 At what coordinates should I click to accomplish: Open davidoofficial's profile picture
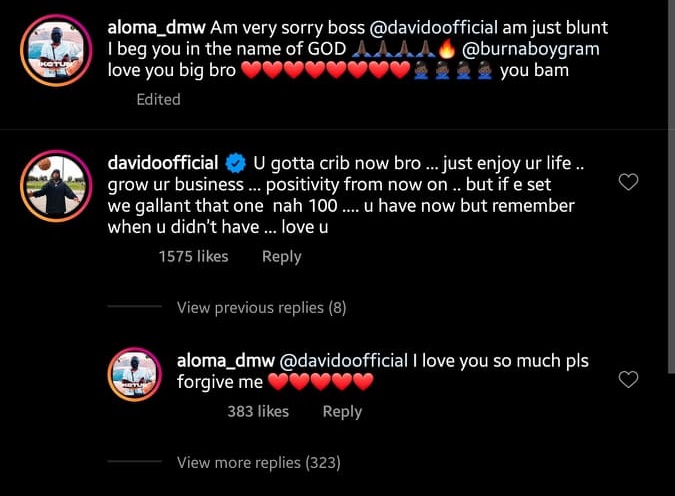coord(56,186)
